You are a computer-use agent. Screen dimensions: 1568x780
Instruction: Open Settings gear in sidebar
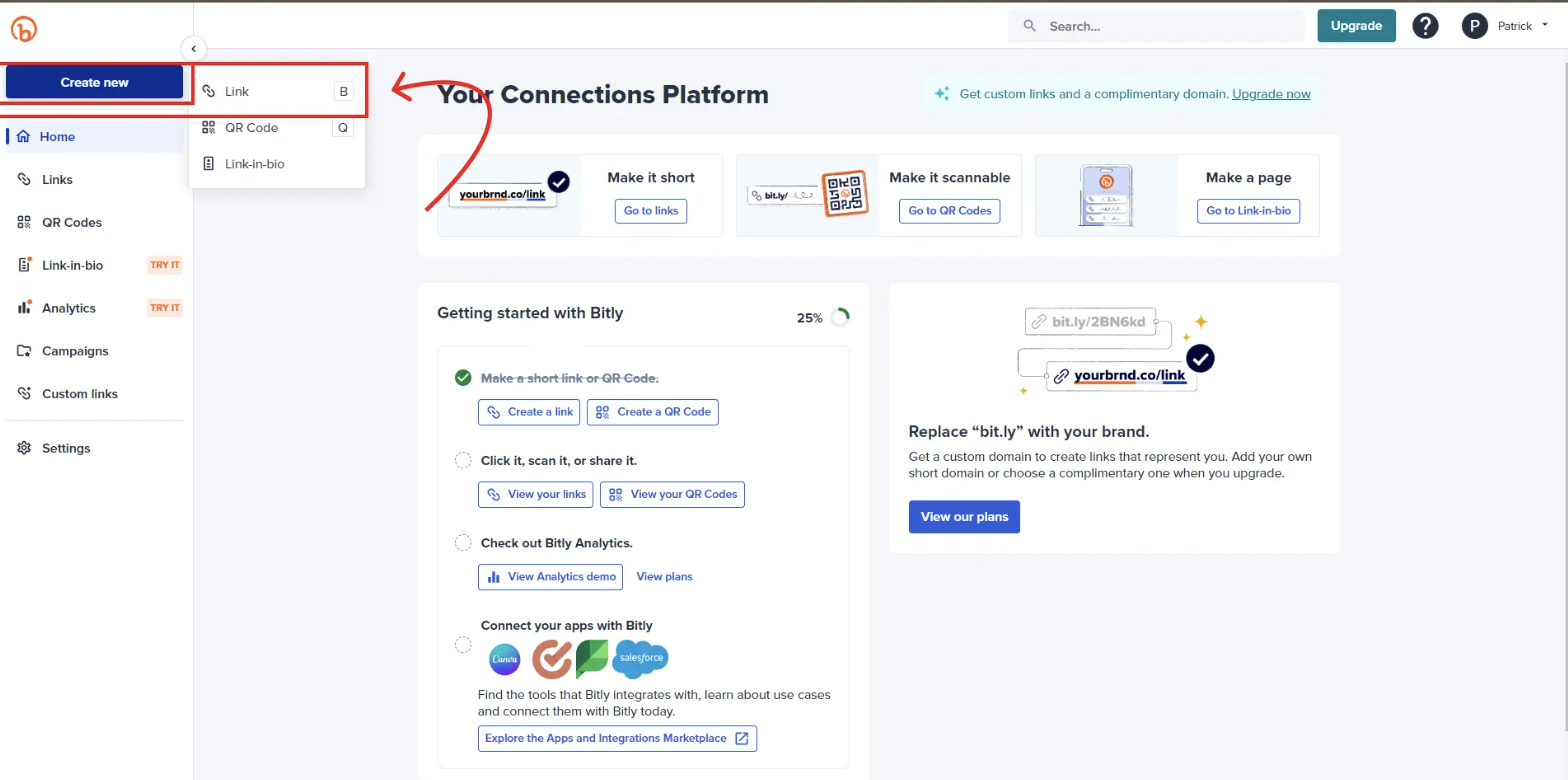[24, 448]
